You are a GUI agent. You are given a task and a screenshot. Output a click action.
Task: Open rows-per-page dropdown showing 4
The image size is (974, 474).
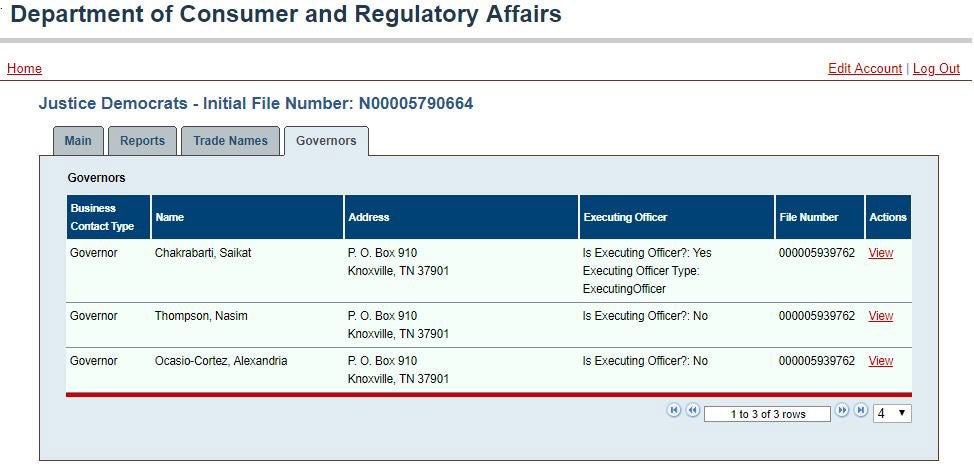(x=892, y=413)
